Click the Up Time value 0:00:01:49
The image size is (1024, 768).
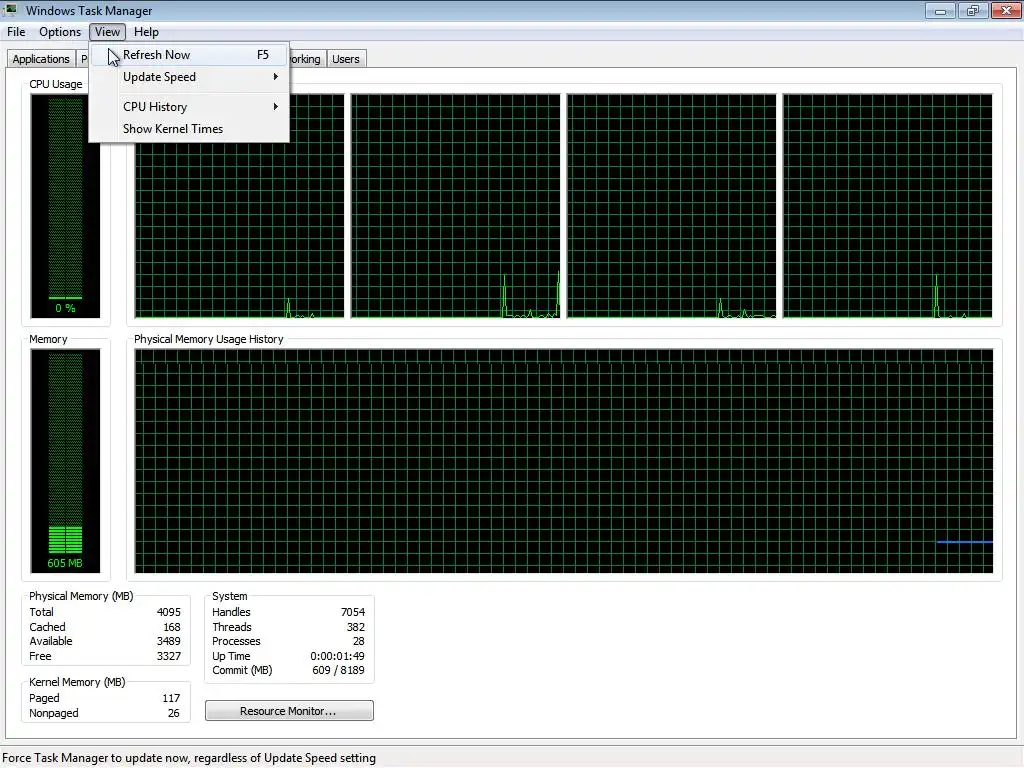pyautogui.click(x=338, y=656)
